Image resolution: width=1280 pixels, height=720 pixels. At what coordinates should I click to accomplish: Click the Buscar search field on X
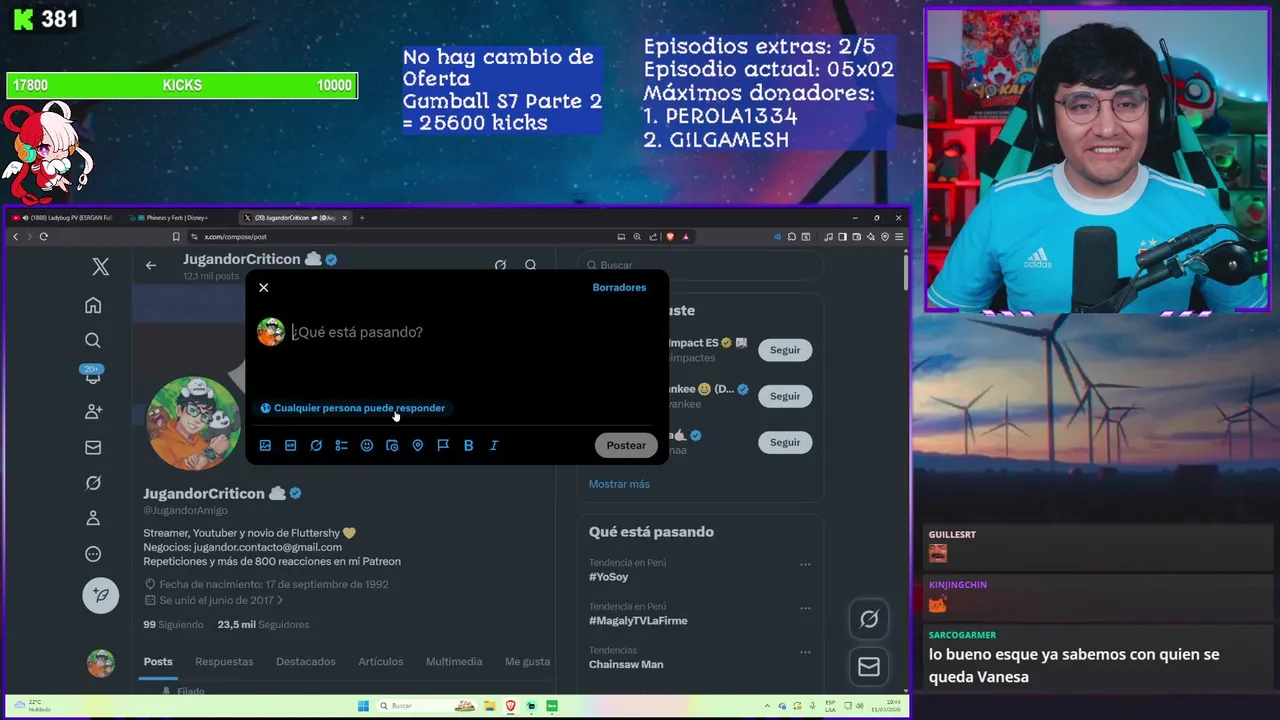click(x=700, y=265)
